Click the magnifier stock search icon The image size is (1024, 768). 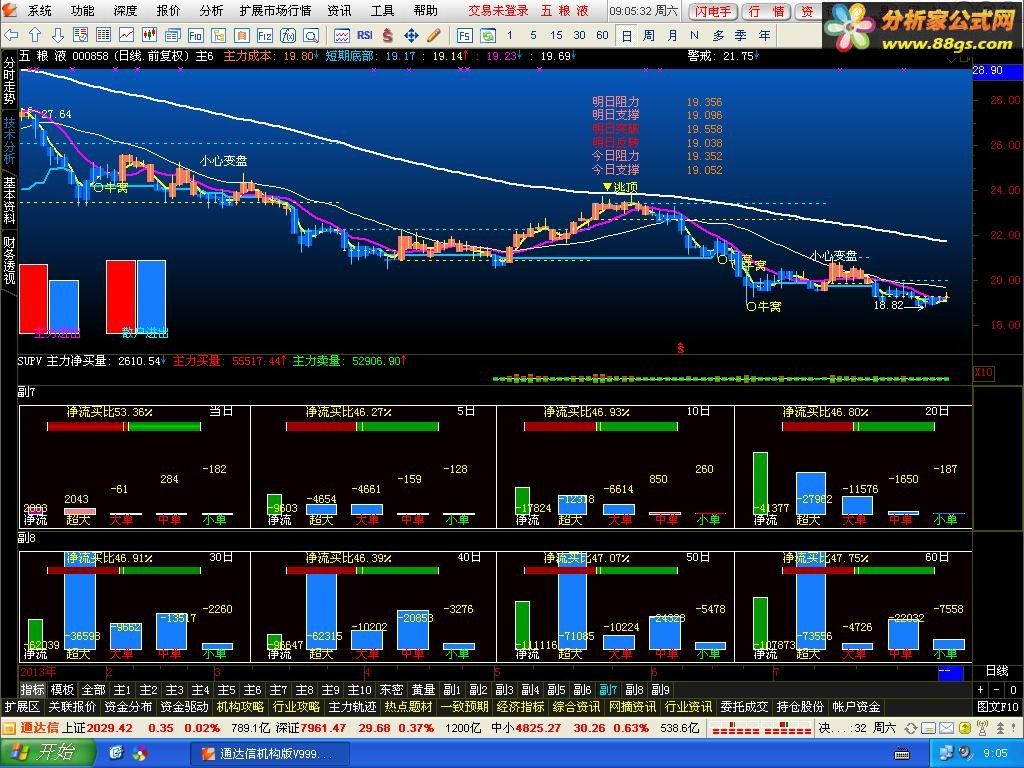(311, 35)
